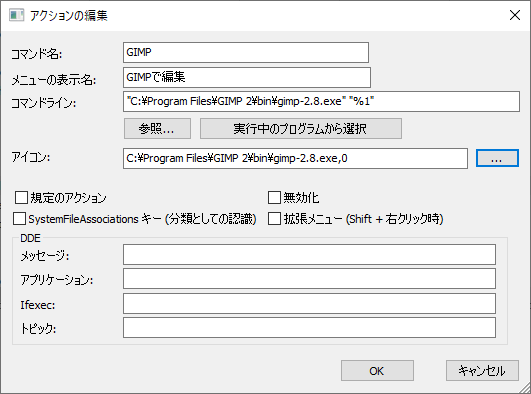Click the DDE Ifexec input field
This screenshot has width=531, height=394.
point(310,304)
